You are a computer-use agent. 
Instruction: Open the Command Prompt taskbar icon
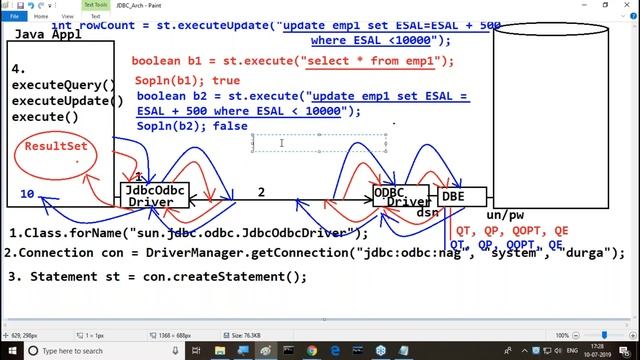[289, 351]
